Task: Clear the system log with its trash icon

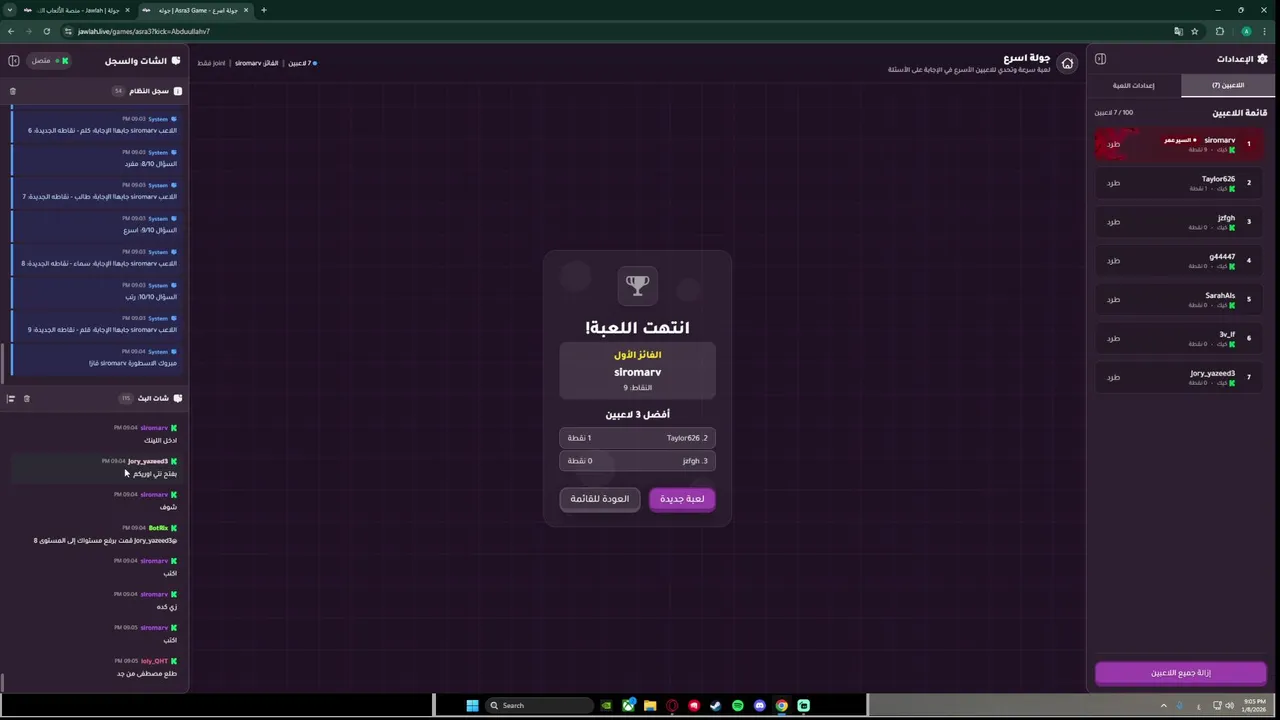Action: (13, 91)
